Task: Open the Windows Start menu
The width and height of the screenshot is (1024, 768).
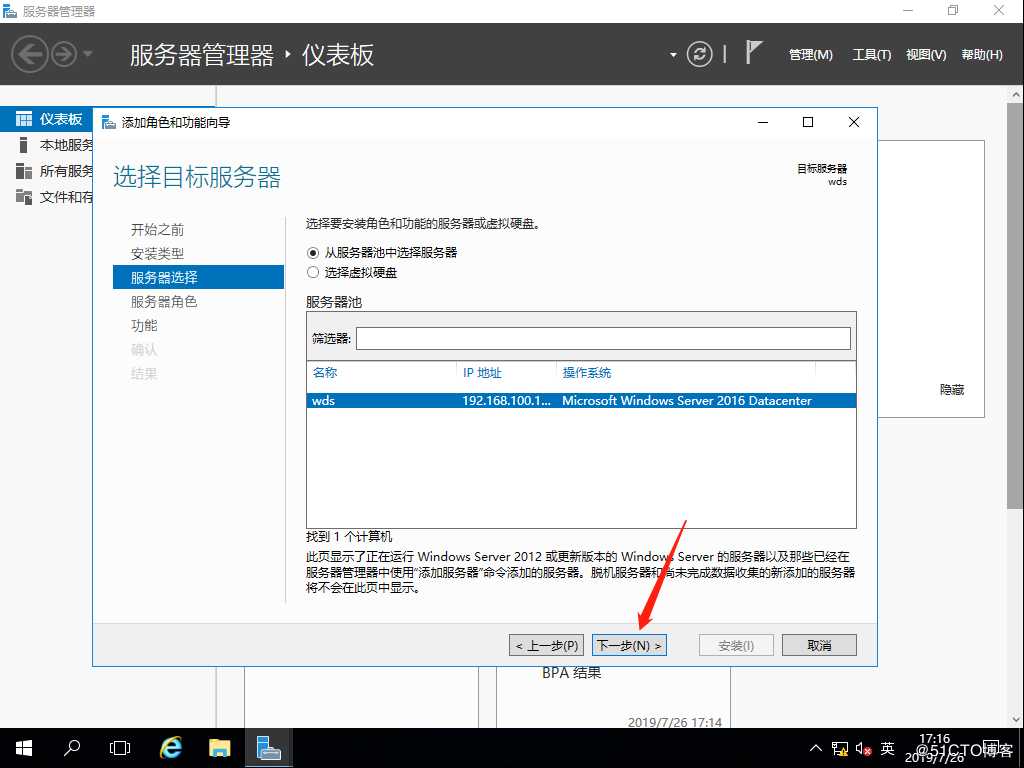Action: pos(24,748)
